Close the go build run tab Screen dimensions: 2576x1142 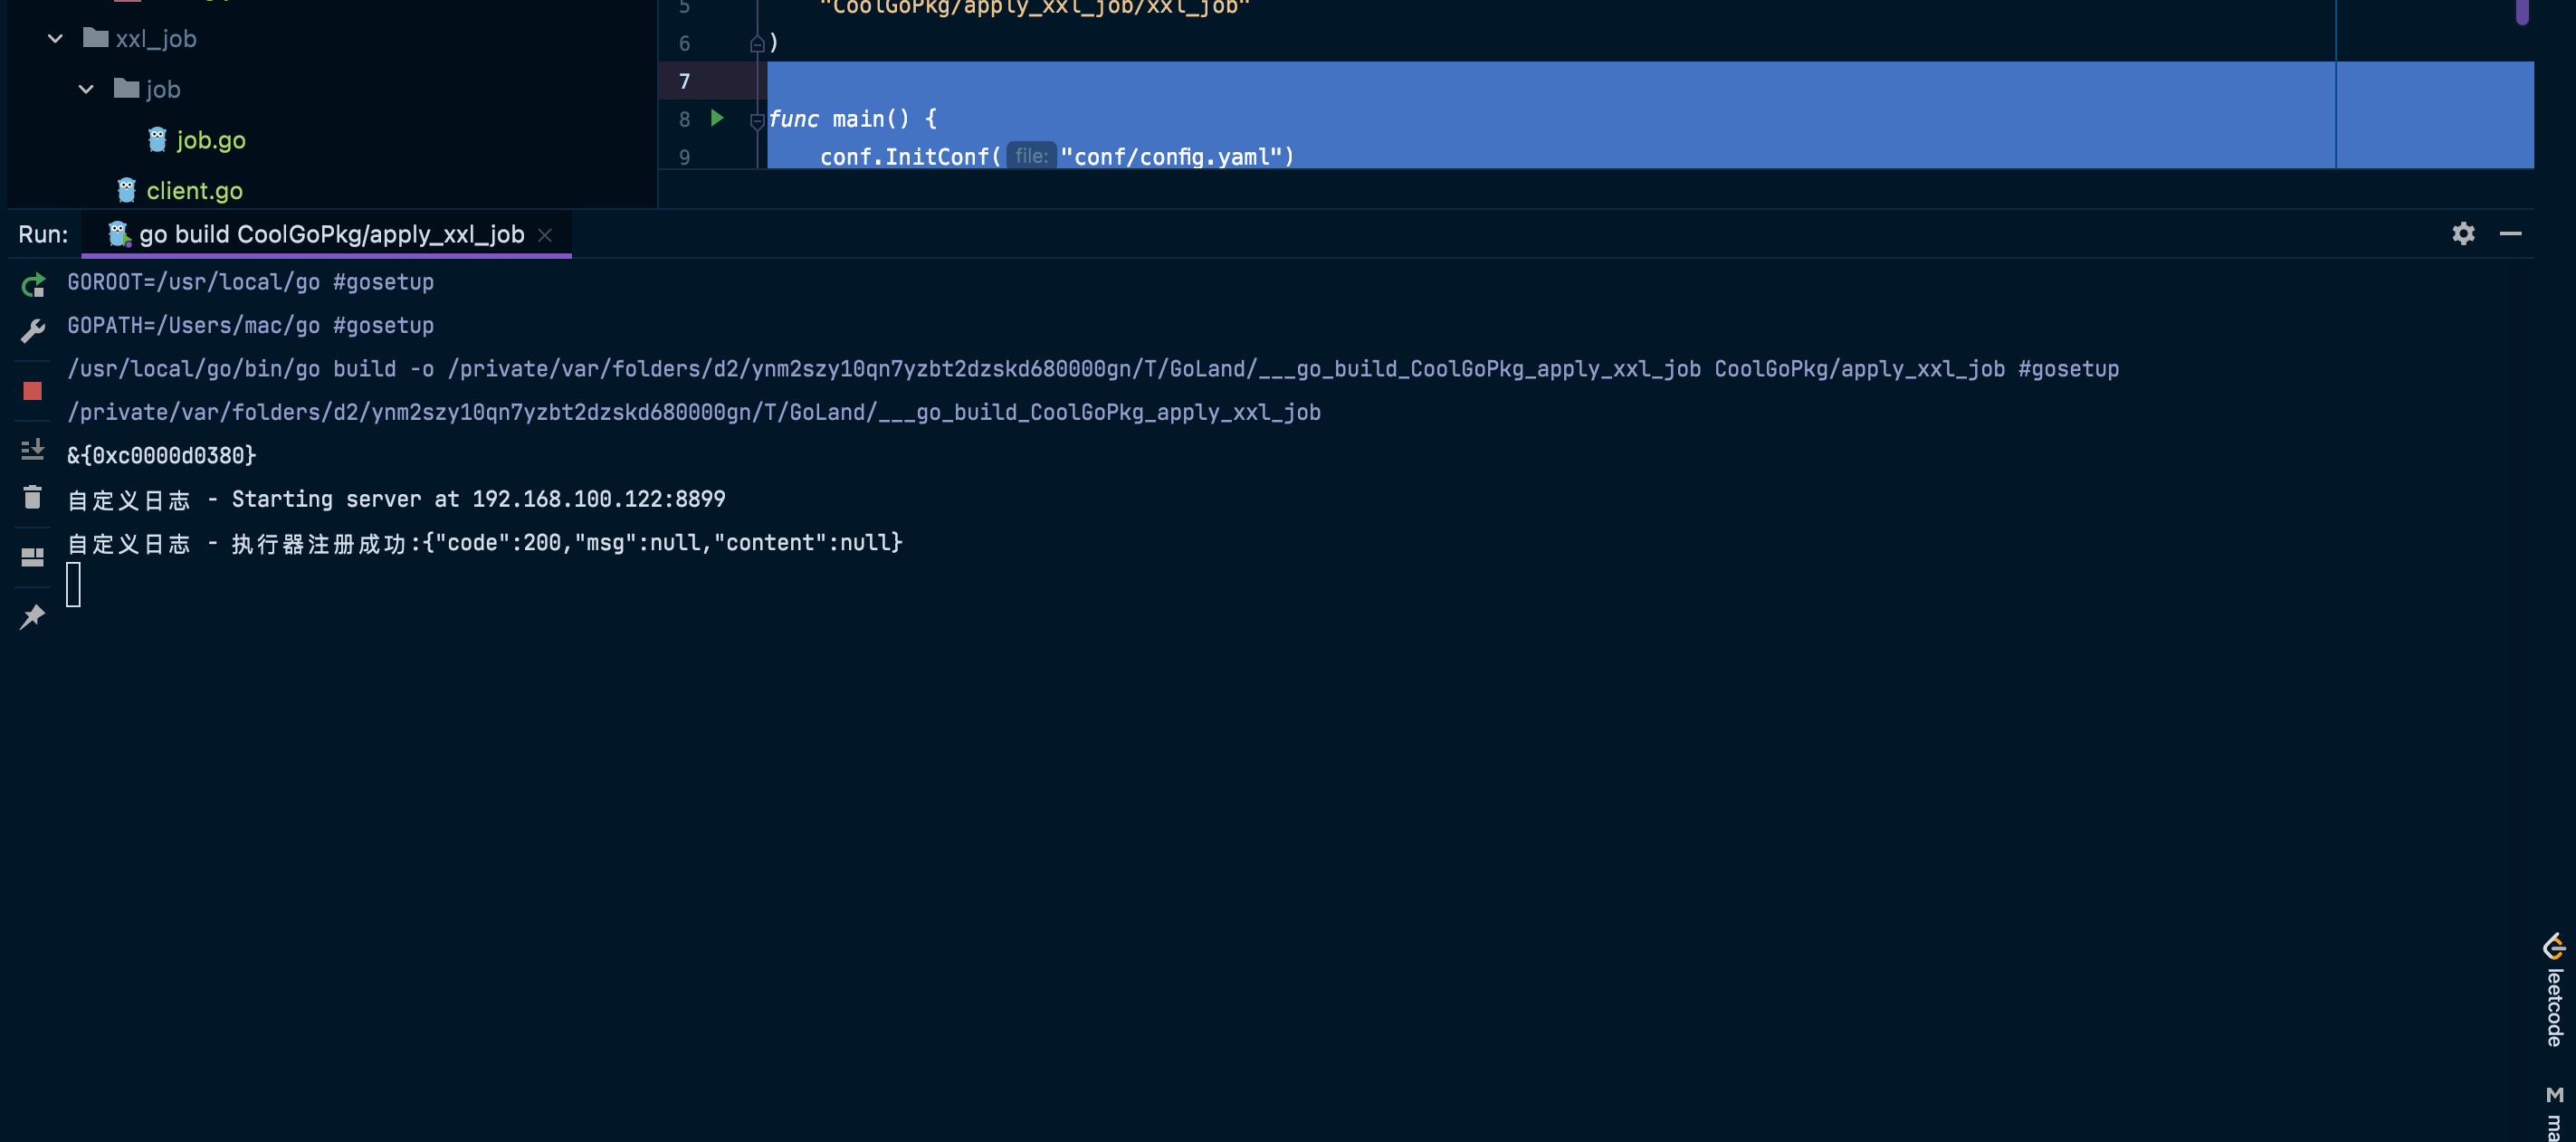(x=545, y=234)
